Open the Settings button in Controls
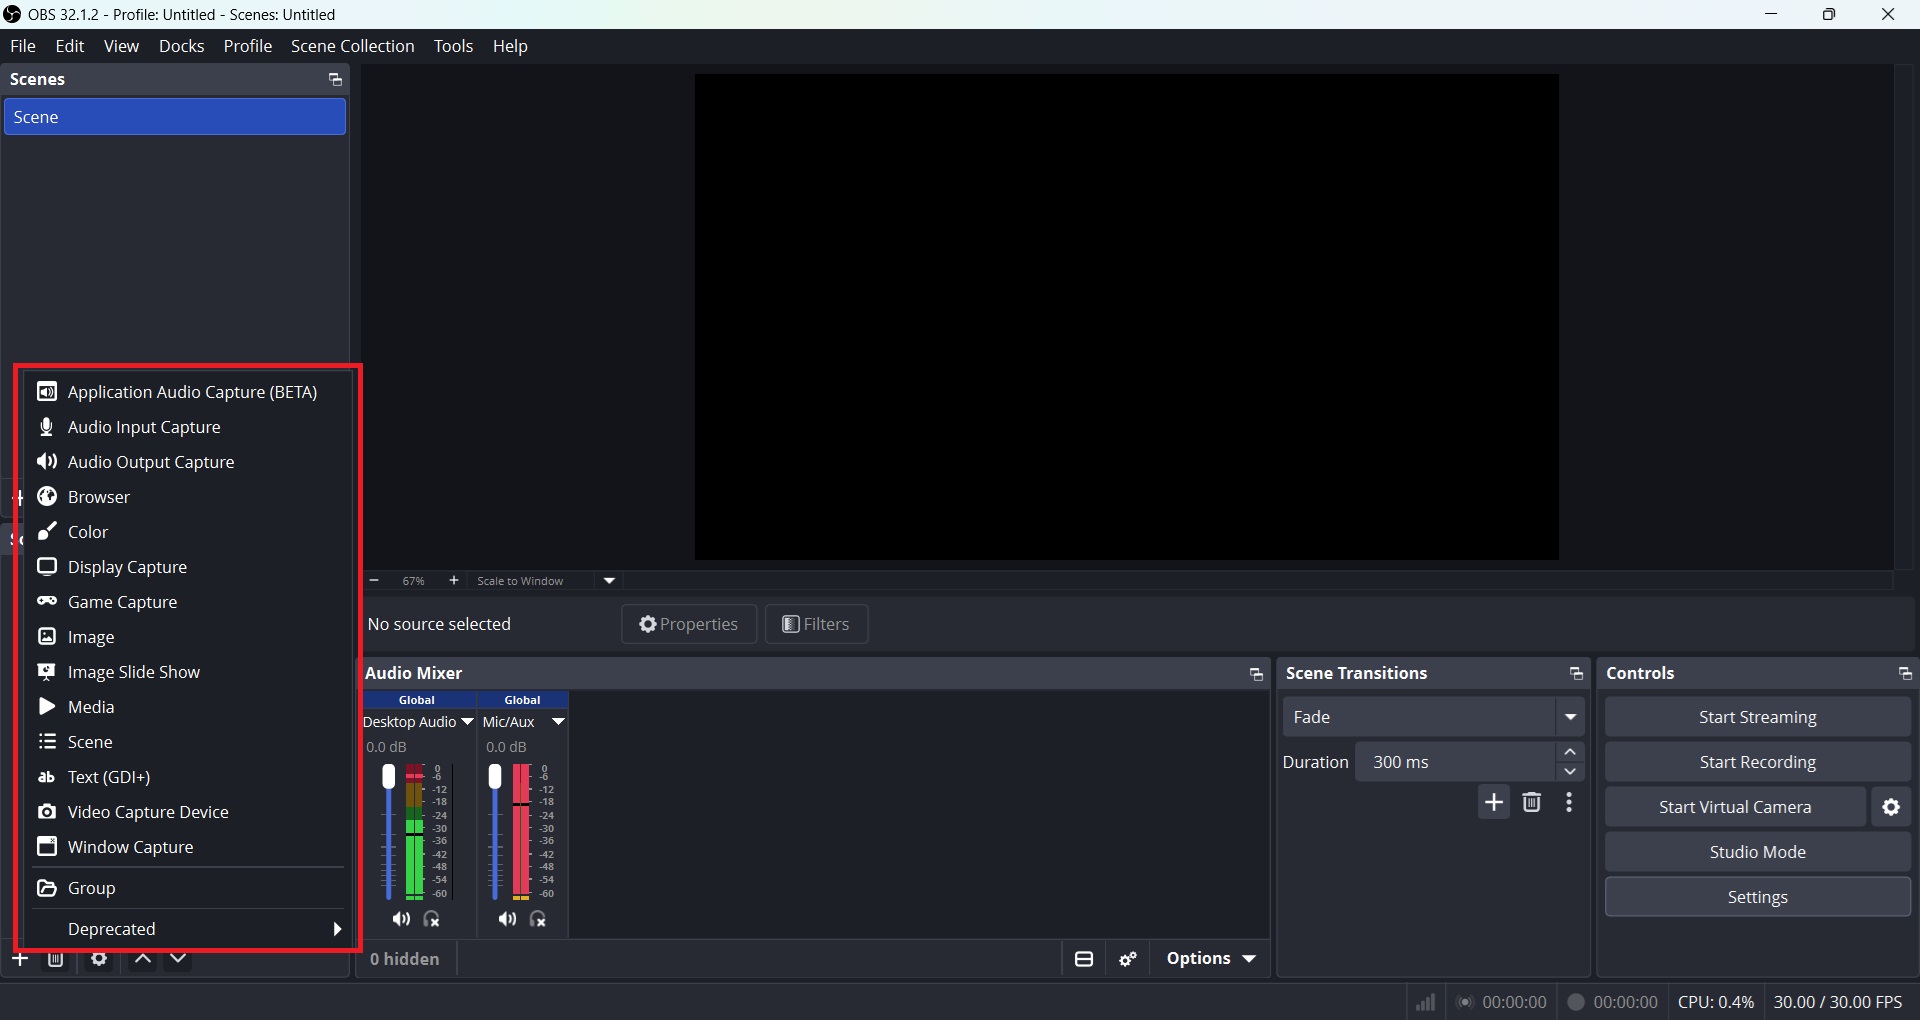The width and height of the screenshot is (1920, 1020). coord(1757,897)
